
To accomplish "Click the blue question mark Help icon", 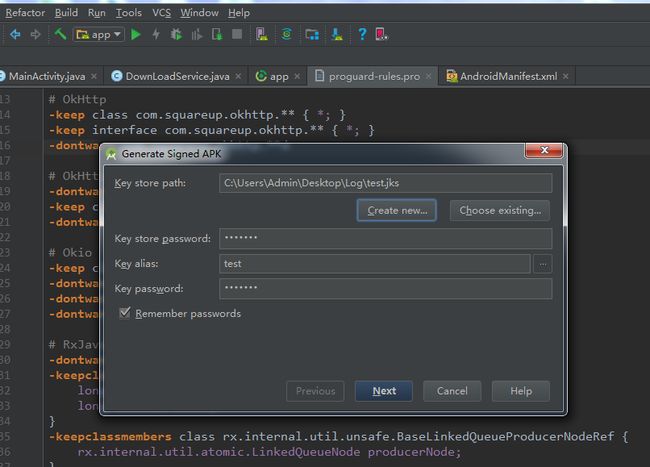I will (x=362, y=34).
